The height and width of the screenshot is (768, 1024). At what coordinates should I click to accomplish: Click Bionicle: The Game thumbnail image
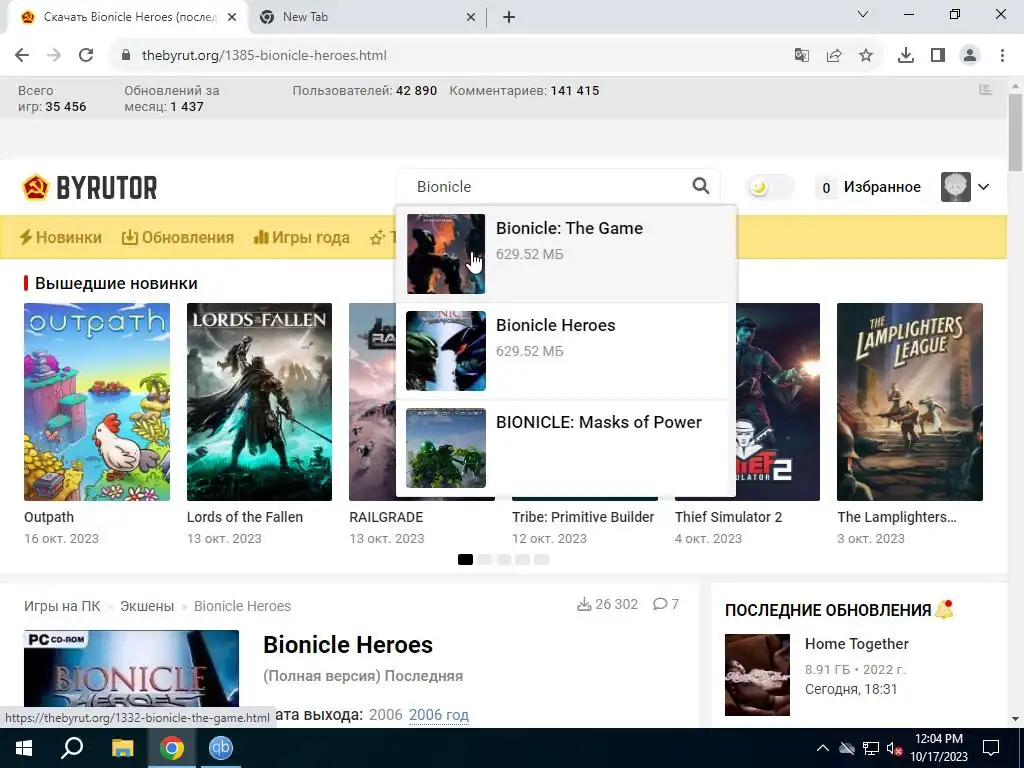tap(446, 254)
